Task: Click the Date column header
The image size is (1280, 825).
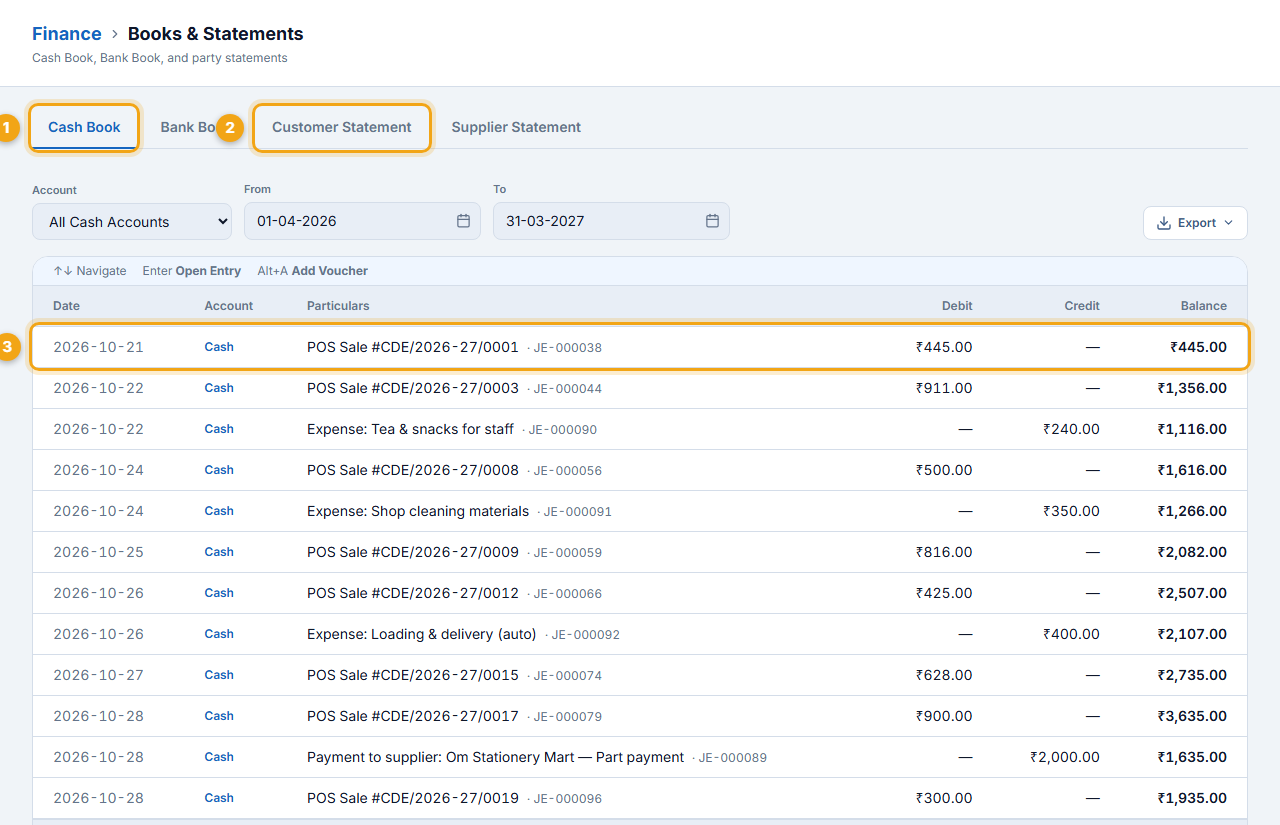Action: 66,306
